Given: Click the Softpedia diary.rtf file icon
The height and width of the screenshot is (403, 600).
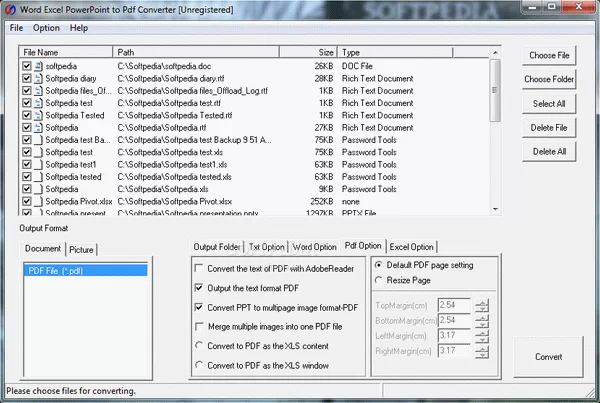Looking at the screenshot, I should click(x=38, y=78).
